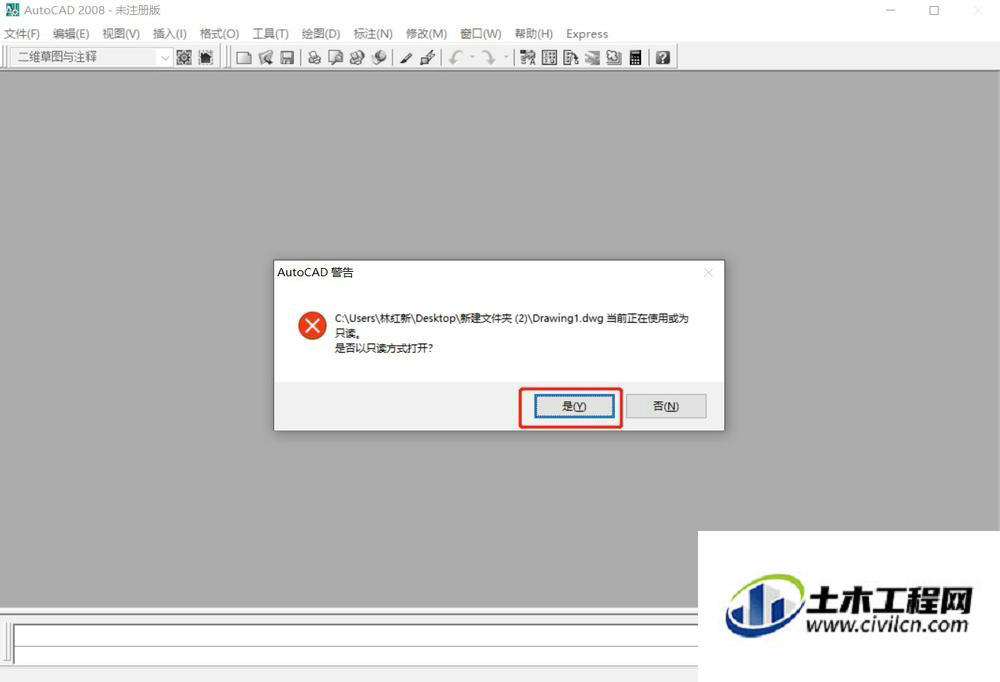This screenshot has width=1000, height=682.
Task: Open the 视图(V) menu
Action: [121, 34]
